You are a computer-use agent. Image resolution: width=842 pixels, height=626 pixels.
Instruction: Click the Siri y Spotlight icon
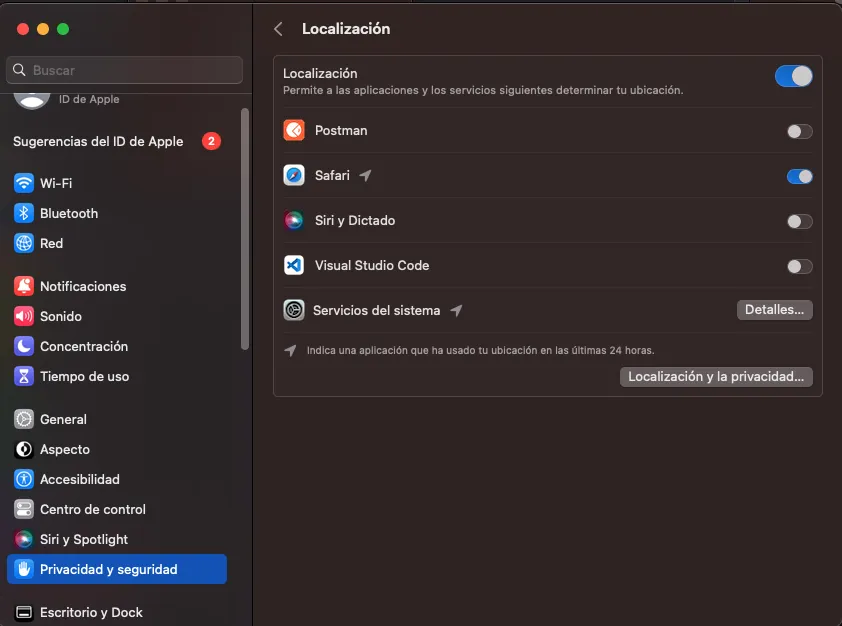click(x=24, y=540)
